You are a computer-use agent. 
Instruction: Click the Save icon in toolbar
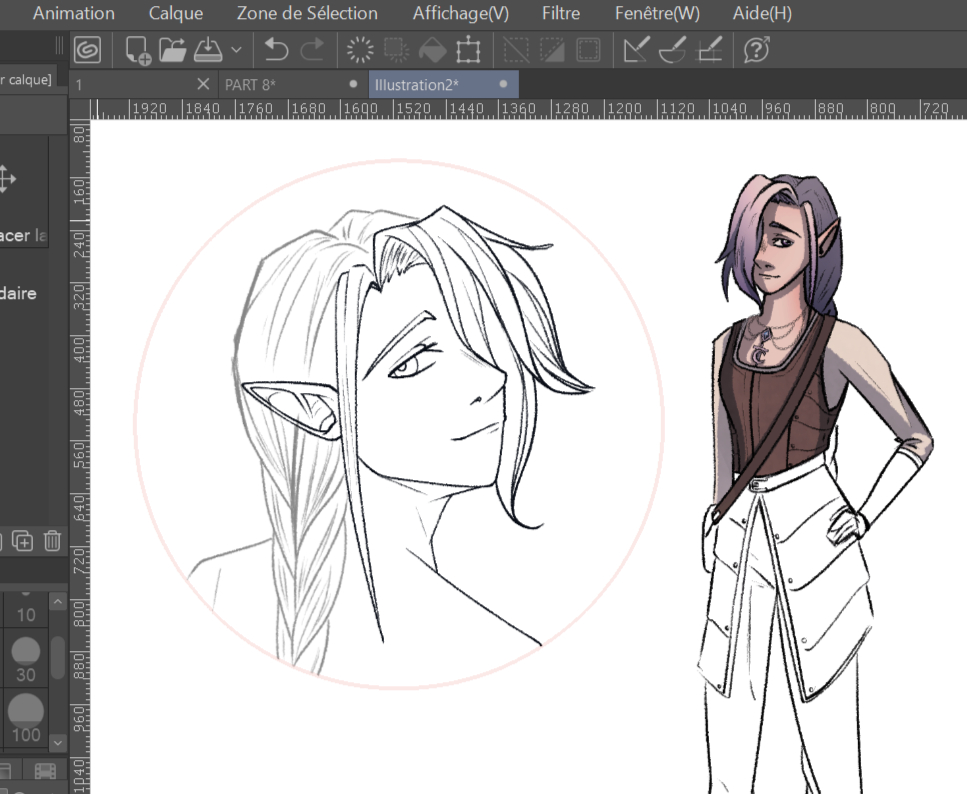(x=207, y=49)
